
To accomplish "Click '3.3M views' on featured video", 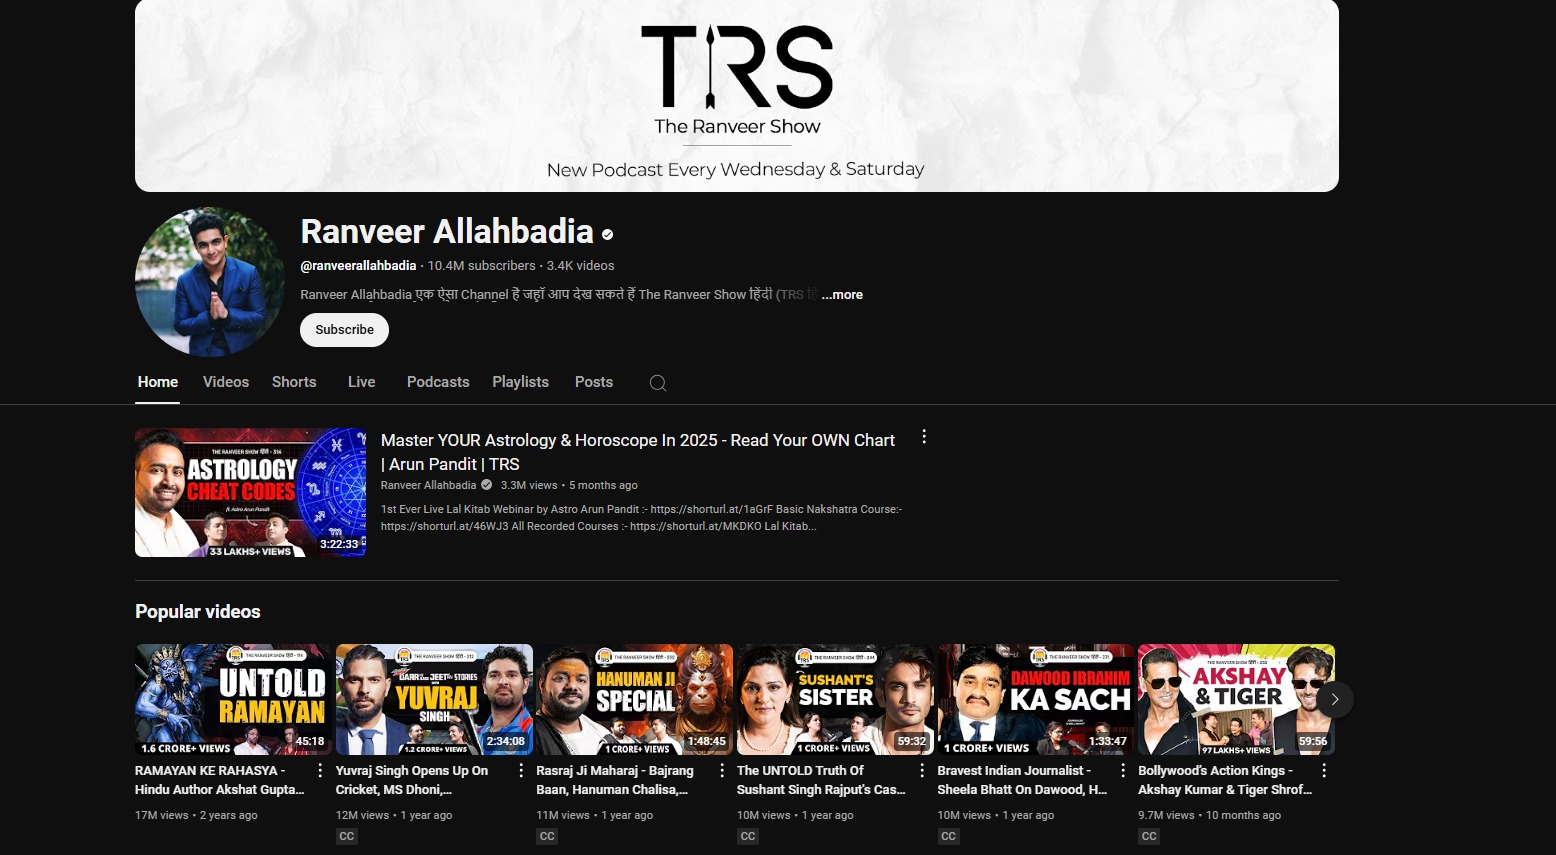I will [529, 485].
